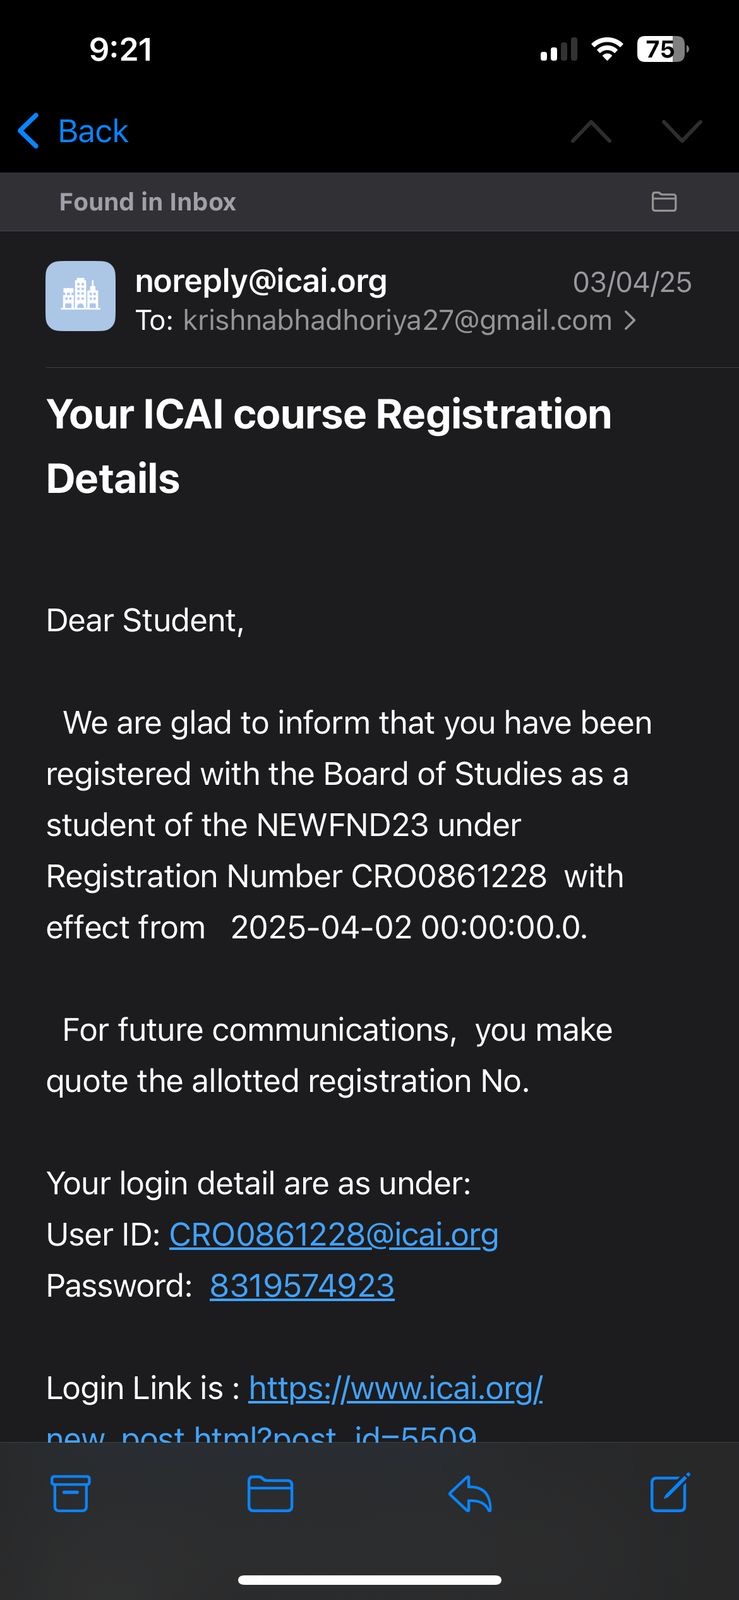739x1600 pixels.
Task: Open the CRO0861228@icai.org User ID link
Action: [x=333, y=1235]
